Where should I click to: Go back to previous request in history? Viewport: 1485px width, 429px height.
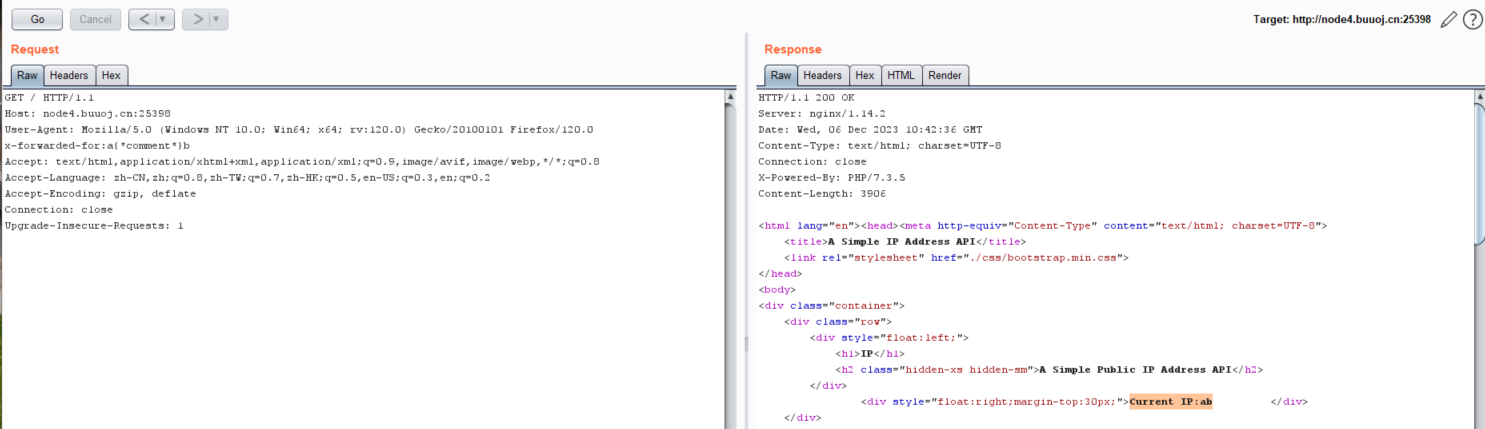(x=143, y=19)
